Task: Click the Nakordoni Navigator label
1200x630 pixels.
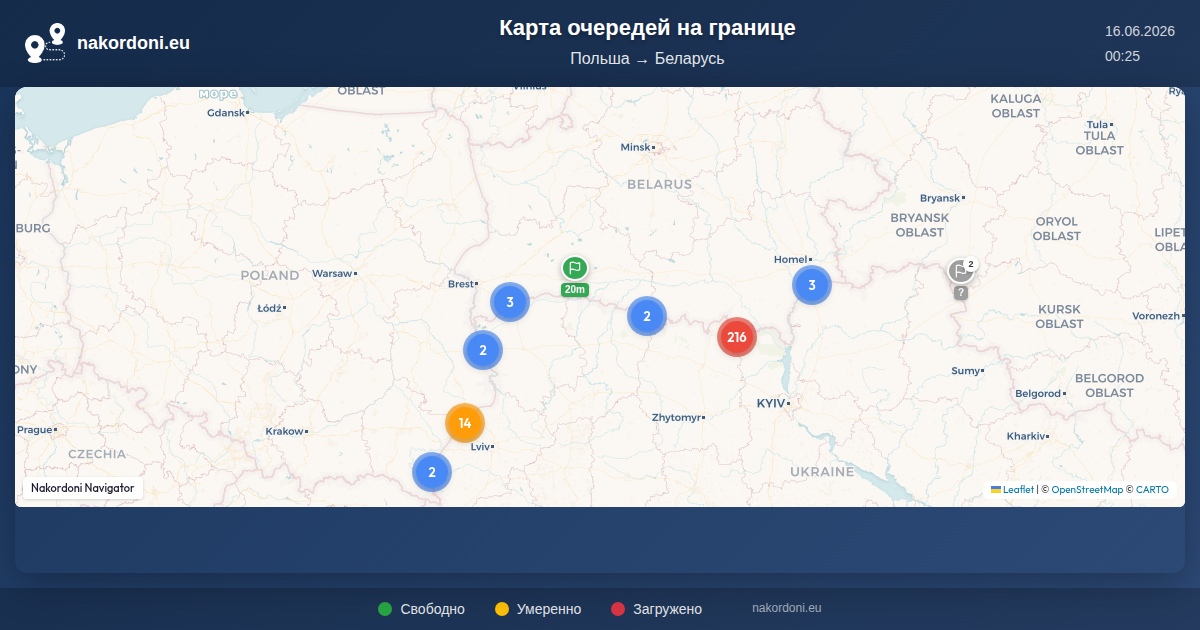Action: pos(83,488)
